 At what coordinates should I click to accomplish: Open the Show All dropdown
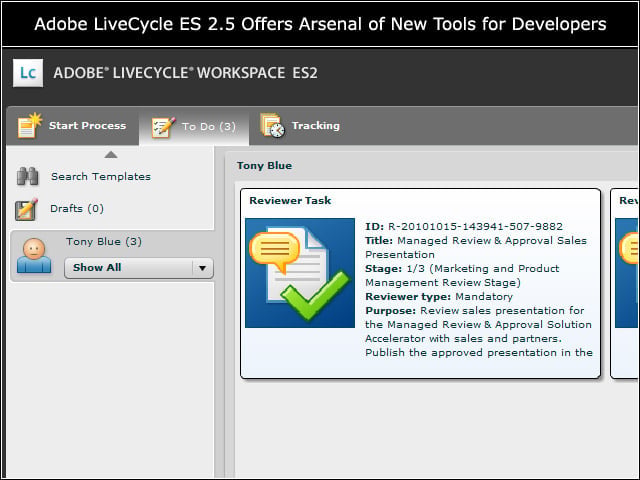pyautogui.click(x=139, y=268)
